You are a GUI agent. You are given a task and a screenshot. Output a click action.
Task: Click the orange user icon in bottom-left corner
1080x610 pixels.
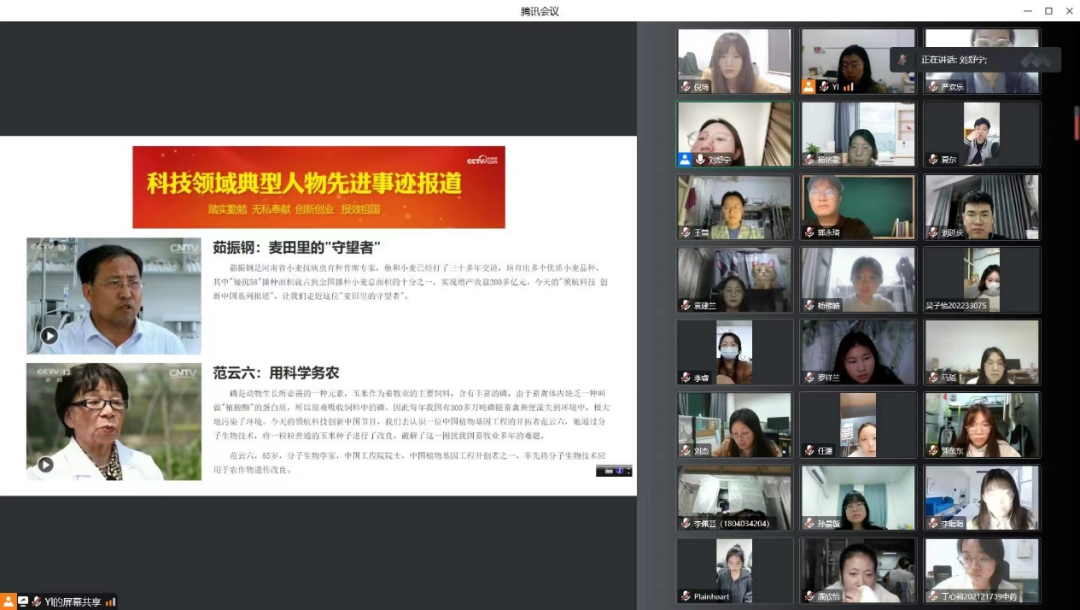coord(8,601)
